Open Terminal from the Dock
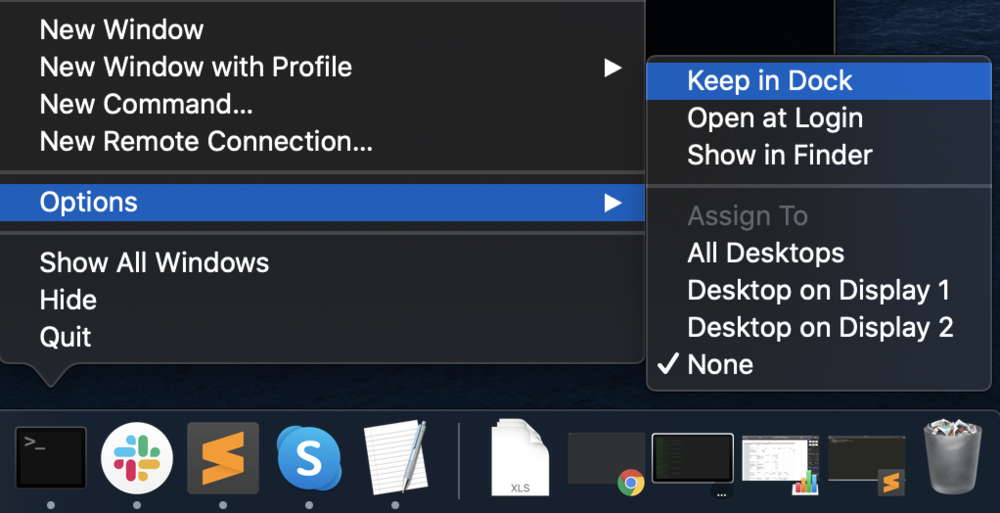1000x513 pixels. 51,458
